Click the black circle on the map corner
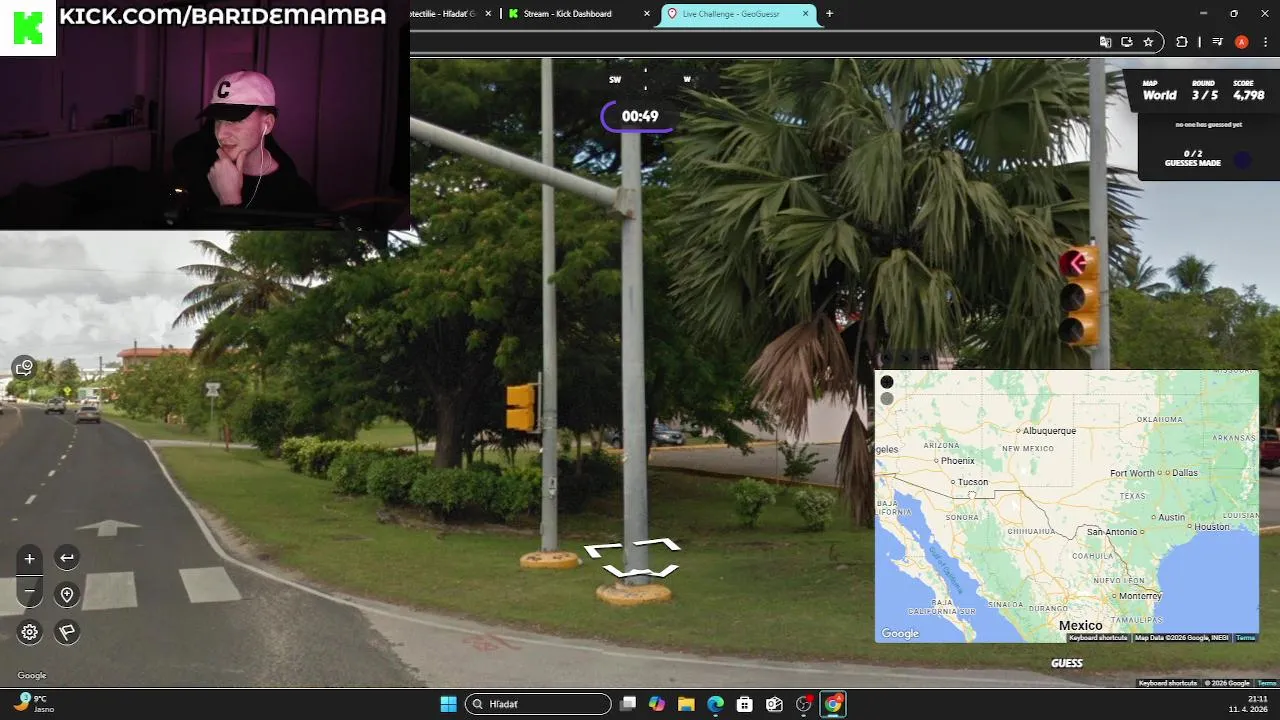The height and width of the screenshot is (720, 1280). coord(886,382)
